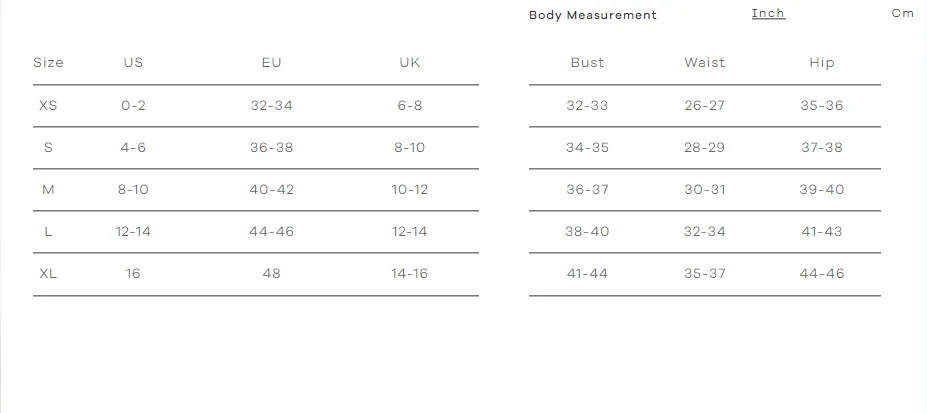Click the EU column header
Image resolution: width=927 pixels, height=413 pixels.
click(x=271, y=62)
